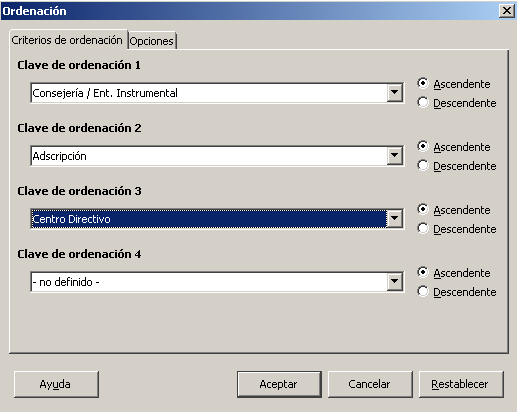Expand the Adscripción dropdown arrow
The height and width of the screenshot is (412, 517).
click(x=395, y=156)
